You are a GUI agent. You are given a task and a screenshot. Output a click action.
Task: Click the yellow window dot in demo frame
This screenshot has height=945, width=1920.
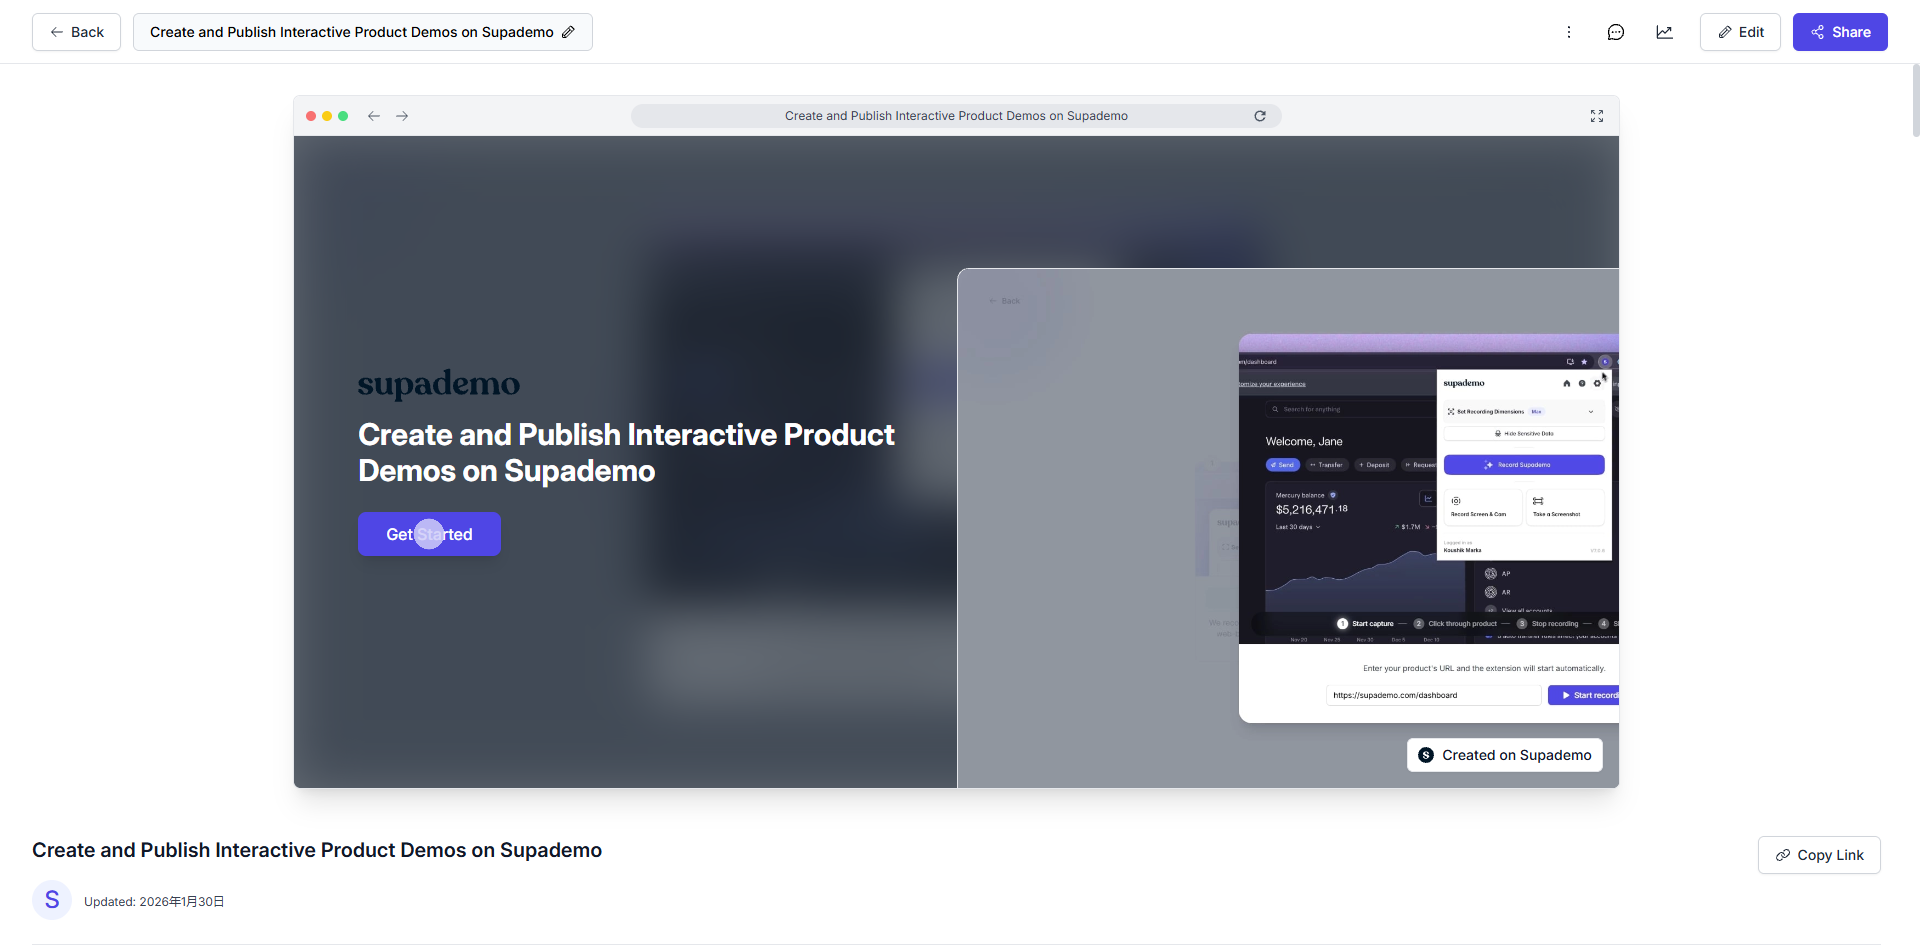click(x=327, y=116)
